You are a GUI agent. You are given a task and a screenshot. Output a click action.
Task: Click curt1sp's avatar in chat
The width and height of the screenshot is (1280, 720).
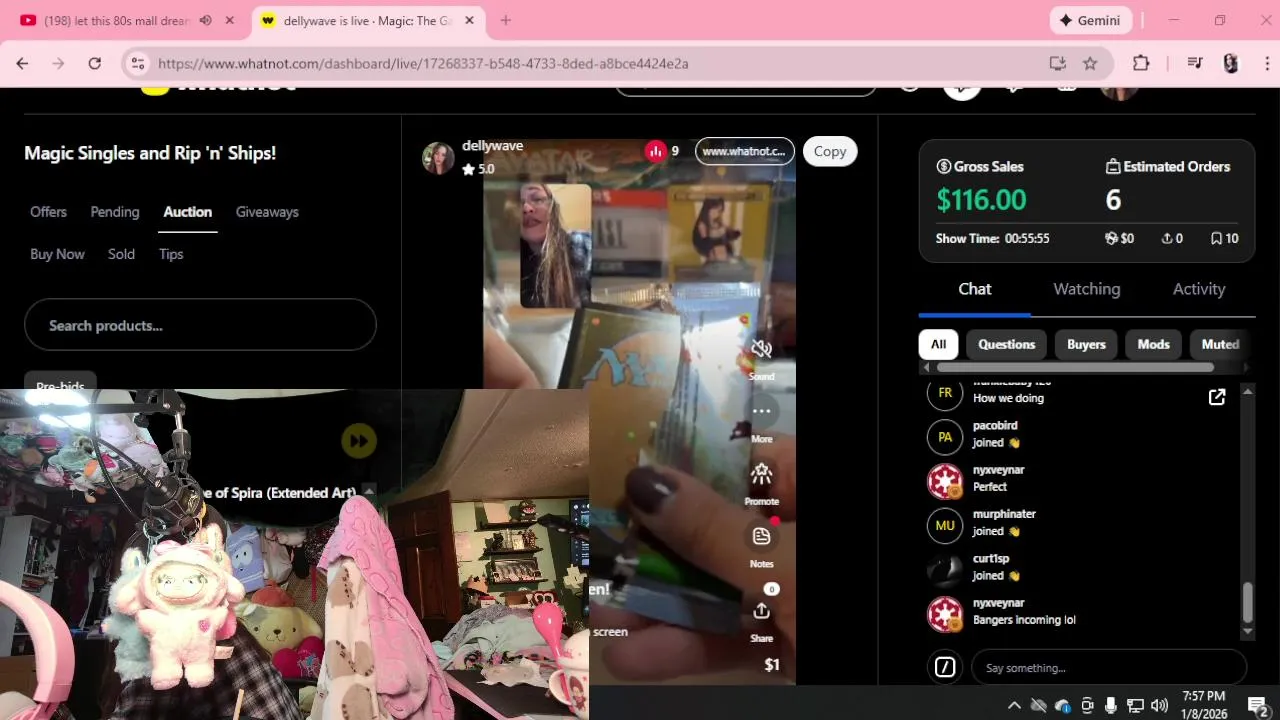click(945, 569)
